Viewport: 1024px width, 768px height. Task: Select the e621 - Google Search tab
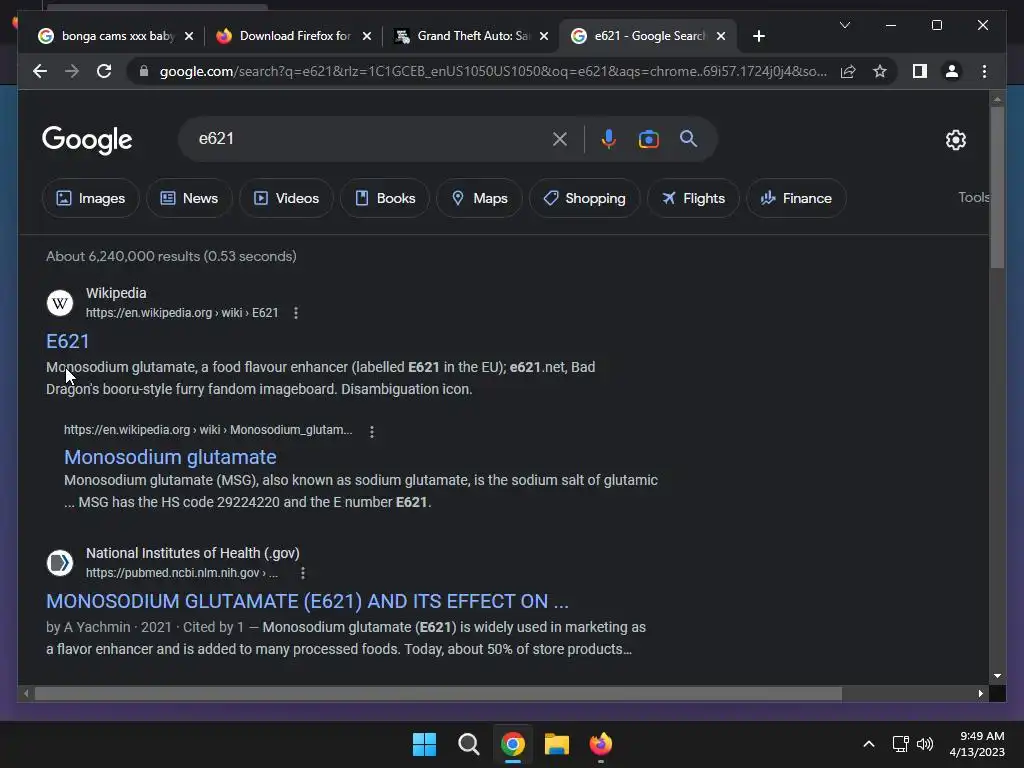648,36
